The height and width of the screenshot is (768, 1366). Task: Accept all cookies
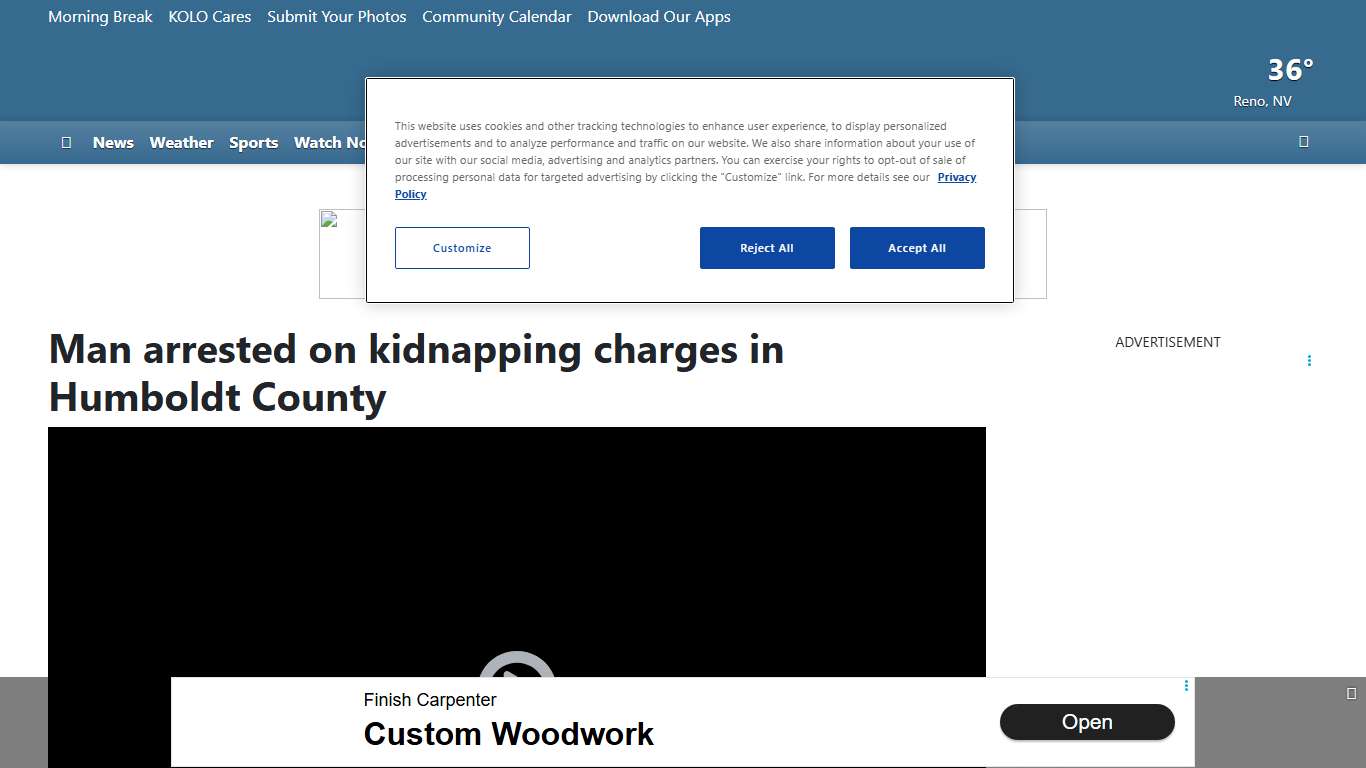click(x=917, y=248)
